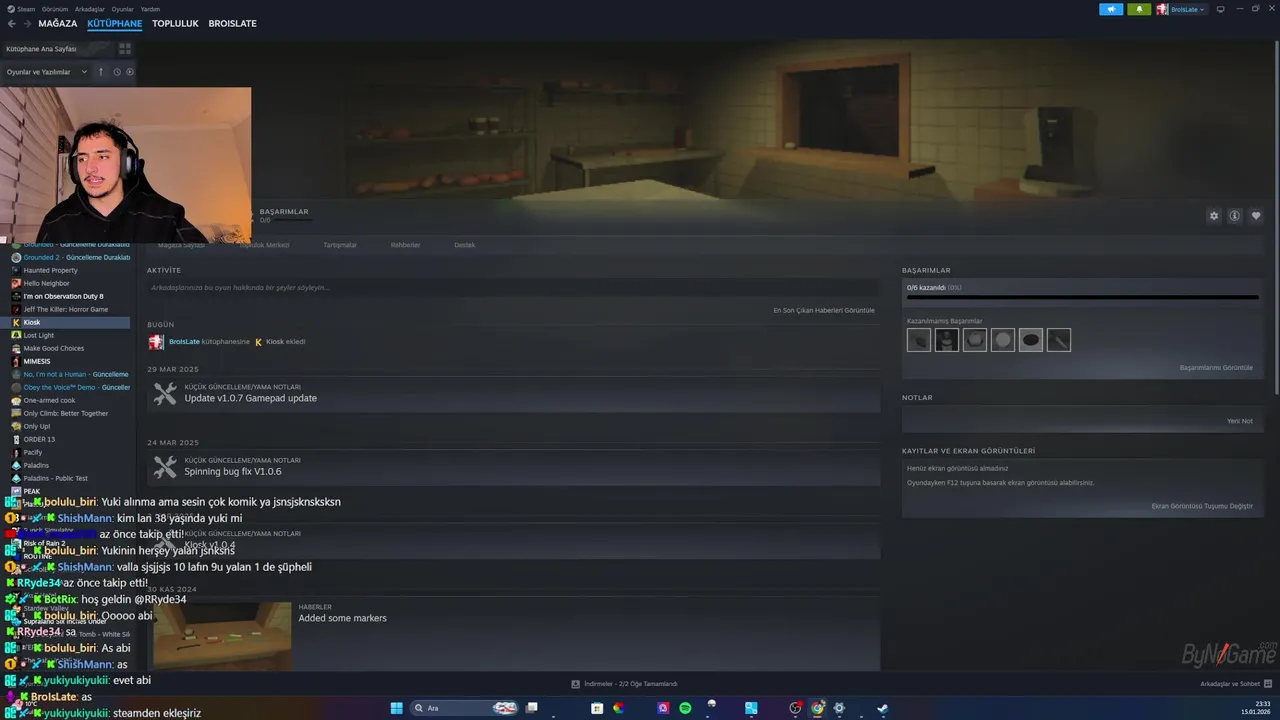Click Yeni Not button

(1240, 421)
